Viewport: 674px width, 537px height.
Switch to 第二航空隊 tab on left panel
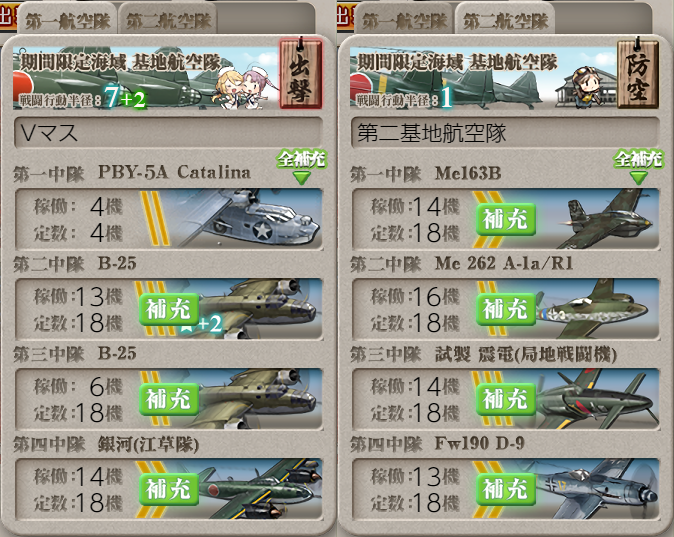pyautogui.click(x=168, y=21)
